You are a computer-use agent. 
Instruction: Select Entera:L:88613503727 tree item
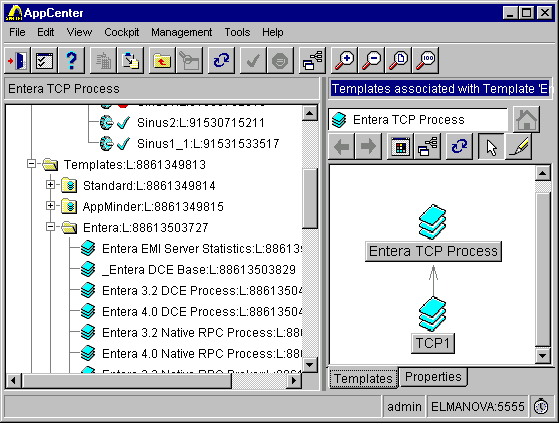point(145,228)
